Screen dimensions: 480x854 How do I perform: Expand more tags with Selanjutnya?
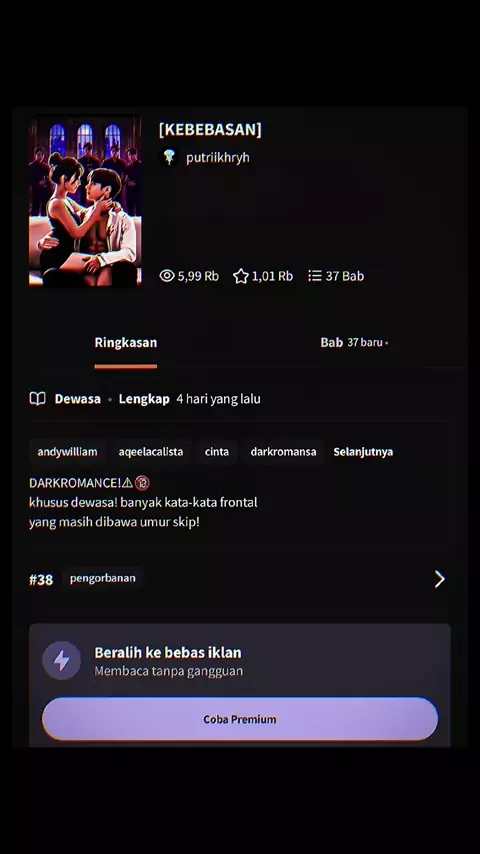click(363, 452)
